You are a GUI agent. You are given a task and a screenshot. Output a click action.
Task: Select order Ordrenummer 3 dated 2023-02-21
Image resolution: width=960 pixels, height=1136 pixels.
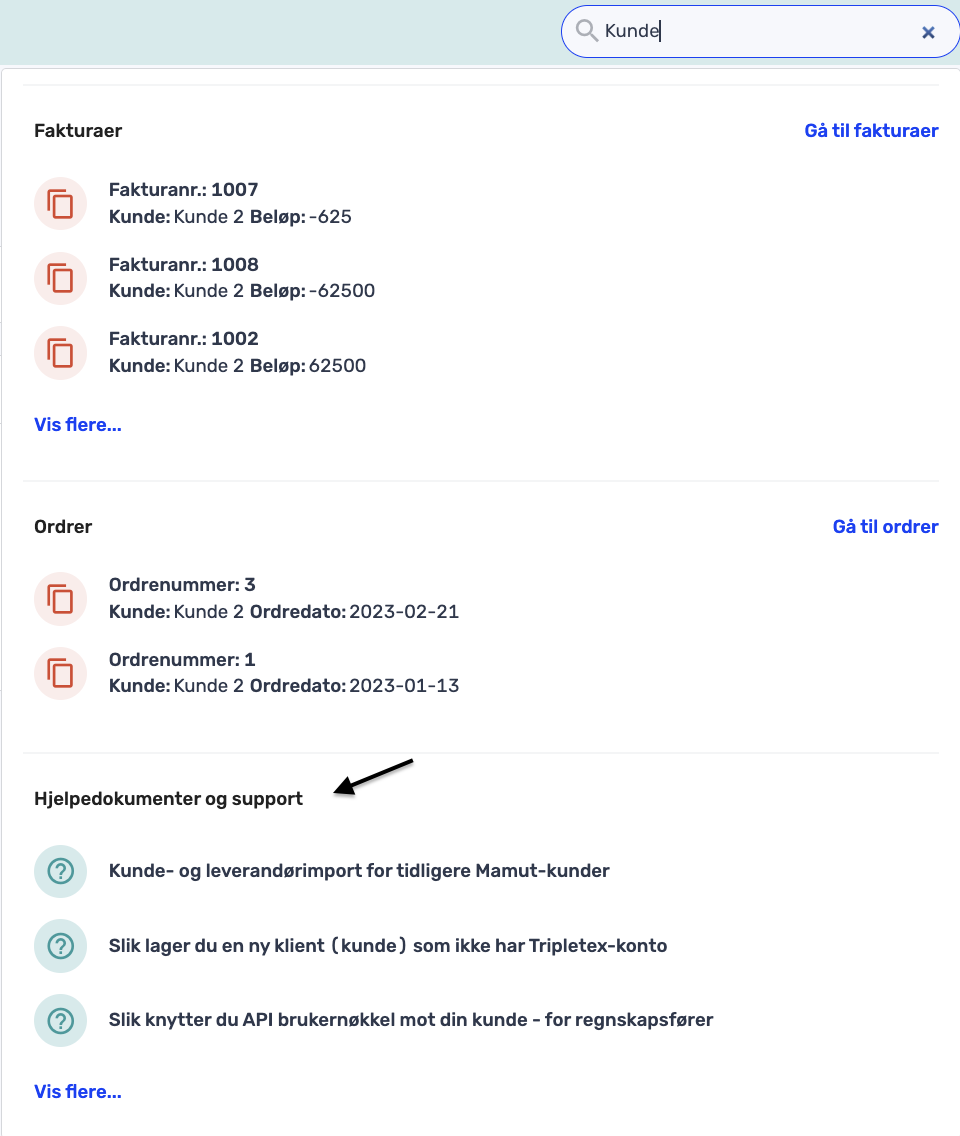pyautogui.click(x=284, y=598)
